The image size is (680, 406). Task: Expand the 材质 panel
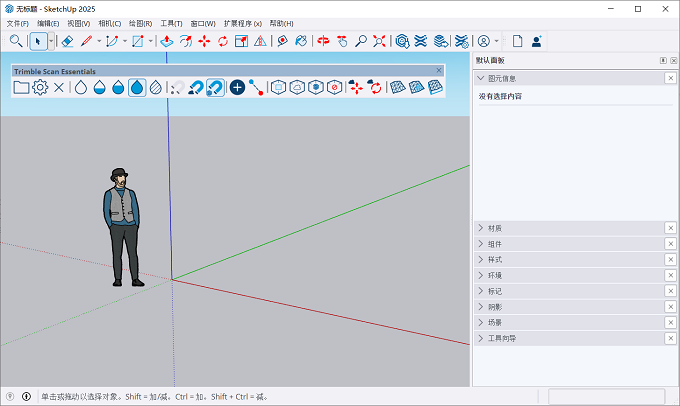pos(569,228)
